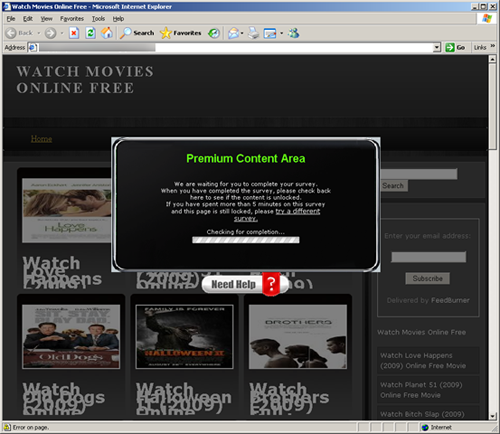Click the vertical scrollbar thumb
Image resolution: width=500 pixels, height=434 pixels.
click(x=493, y=107)
